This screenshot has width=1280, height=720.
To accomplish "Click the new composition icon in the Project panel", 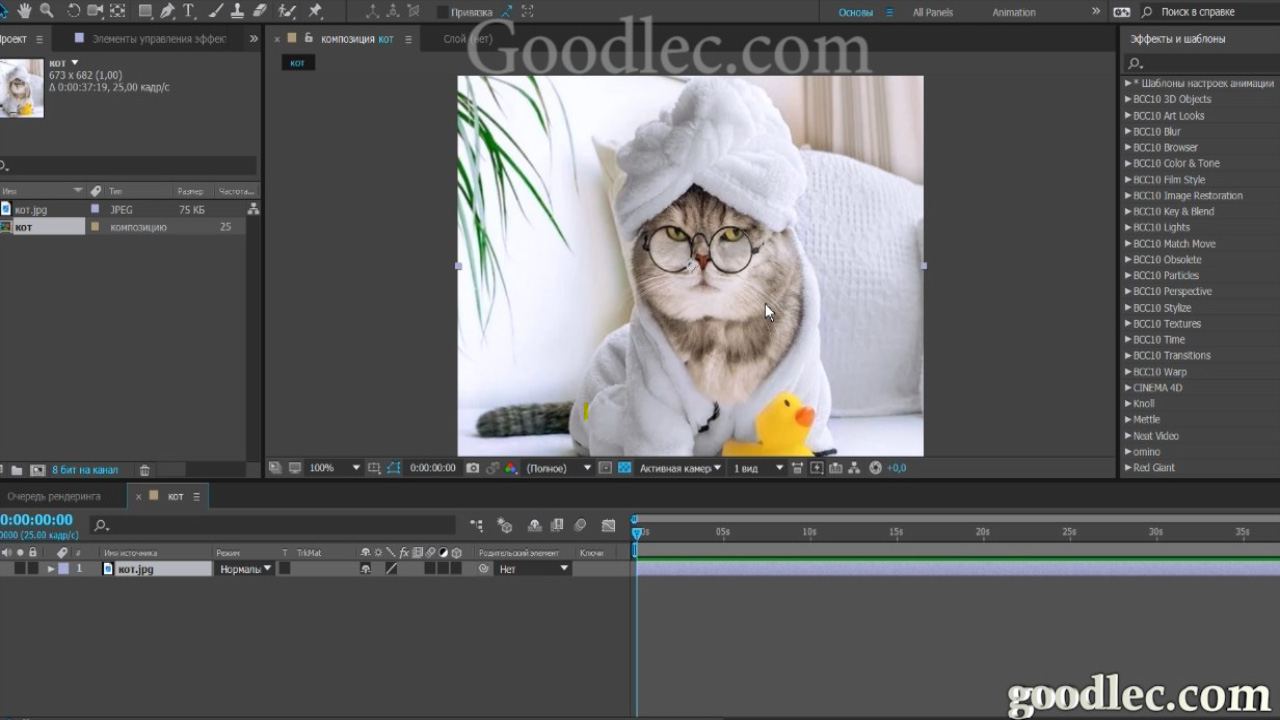I will [x=38, y=470].
